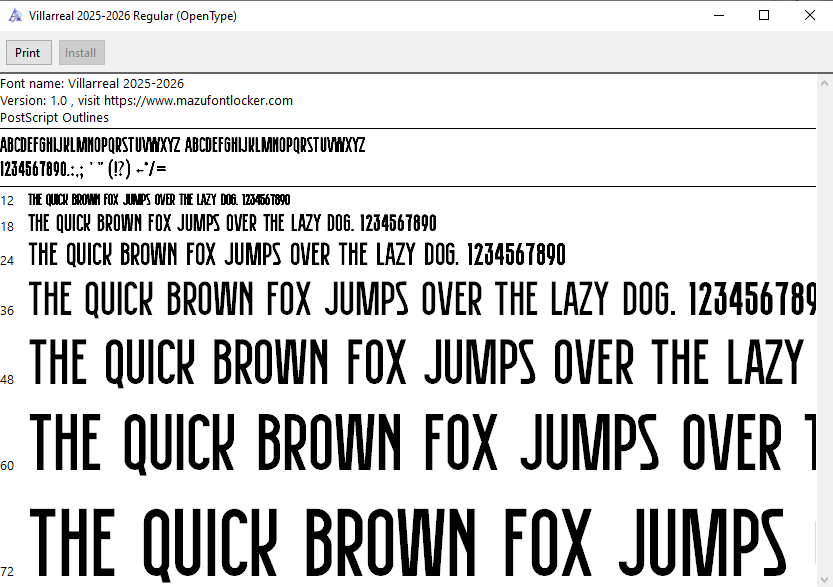Click the alphabet character sample line
This screenshot has height=587, width=833.
pos(183,145)
